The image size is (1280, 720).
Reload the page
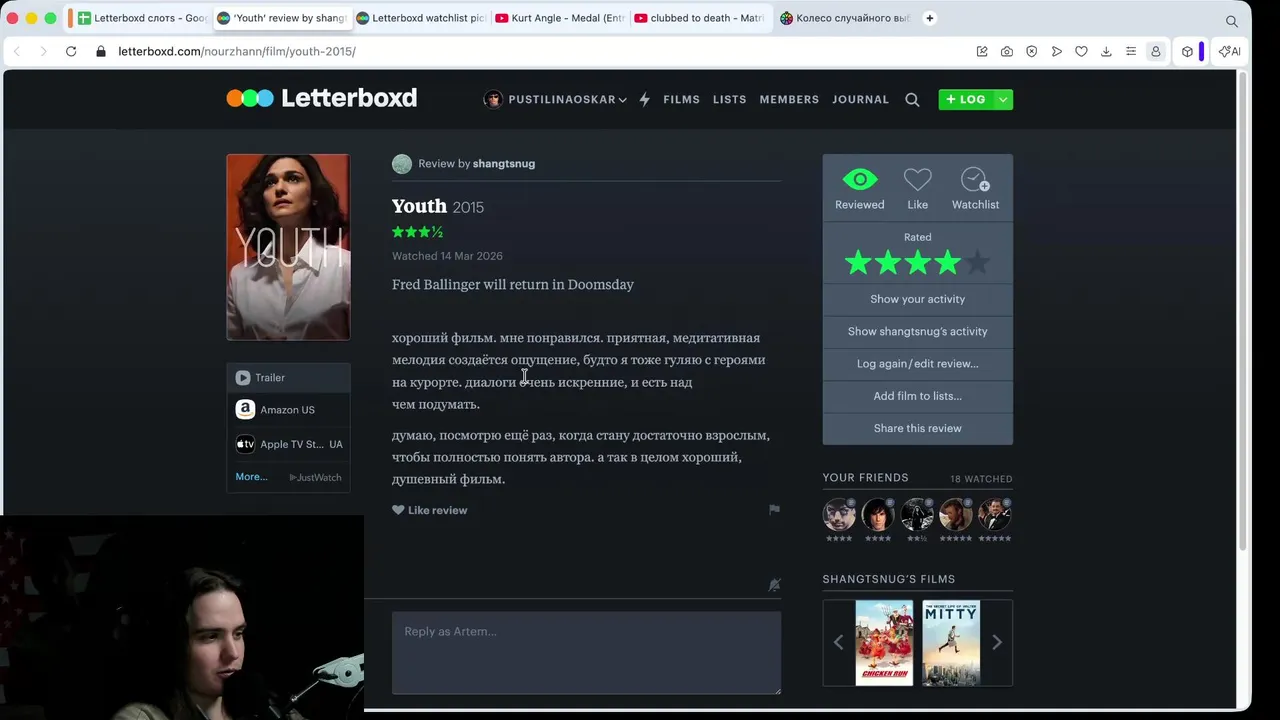tap(71, 51)
